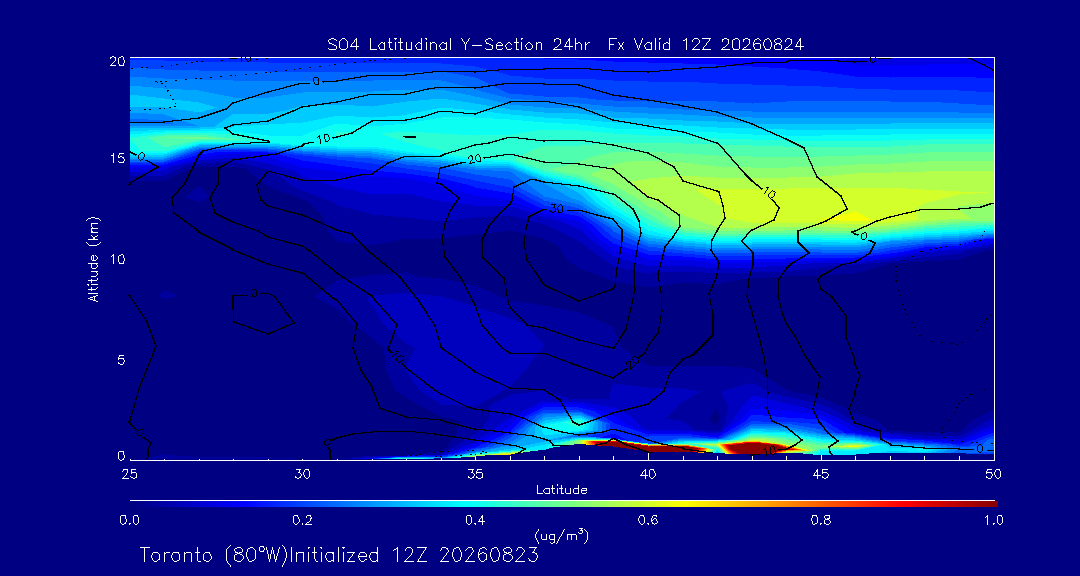Click the colorbar at 1.0 maximum red end
Image resolution: width=1080 pixels, height=576 pixels.
[x=992, y=504]
